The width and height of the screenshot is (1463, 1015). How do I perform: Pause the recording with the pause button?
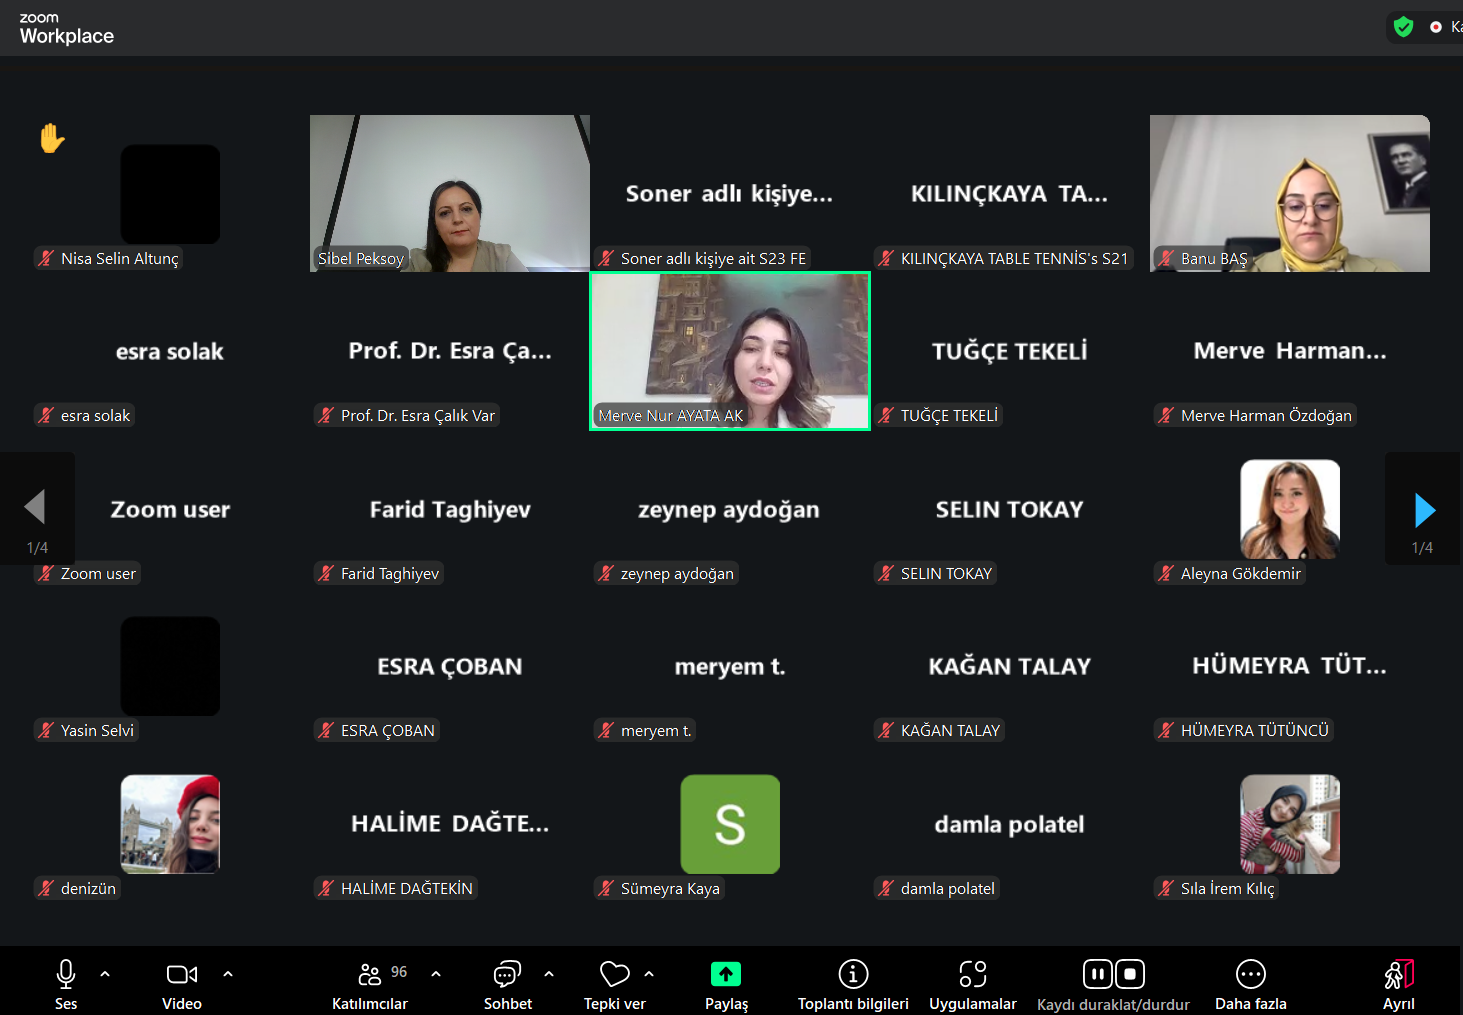point(1097,974)
